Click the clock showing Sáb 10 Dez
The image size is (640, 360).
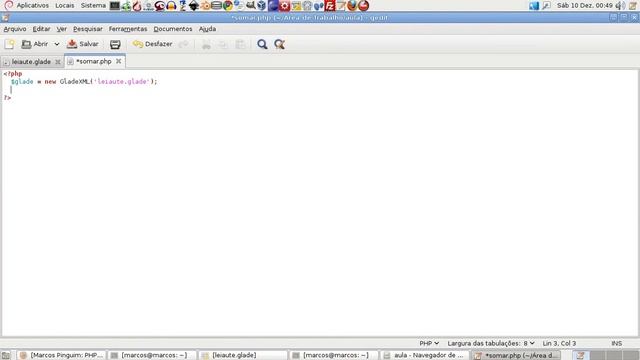(x=585, y=5)
